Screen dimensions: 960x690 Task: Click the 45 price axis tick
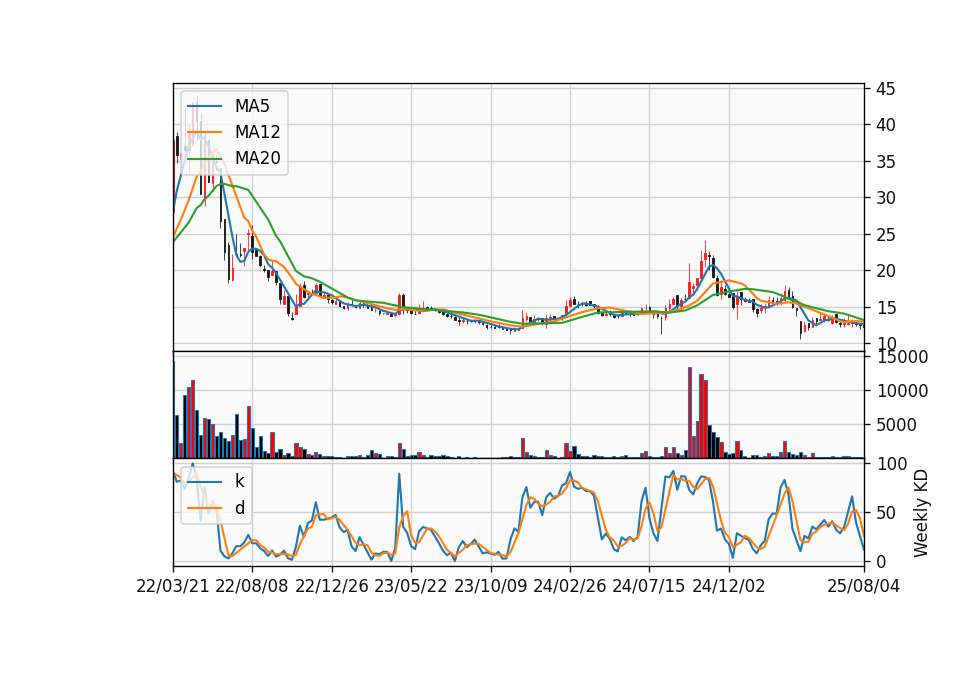point(886,89)
